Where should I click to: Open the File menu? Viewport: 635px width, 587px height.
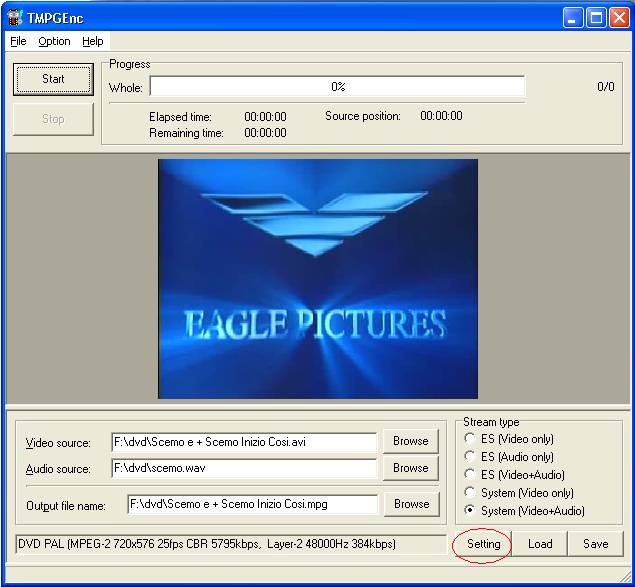click(18, 41)
